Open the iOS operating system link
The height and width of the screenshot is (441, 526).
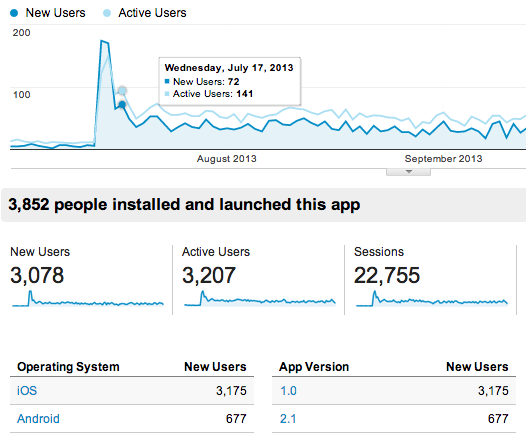tap(27, 391)
